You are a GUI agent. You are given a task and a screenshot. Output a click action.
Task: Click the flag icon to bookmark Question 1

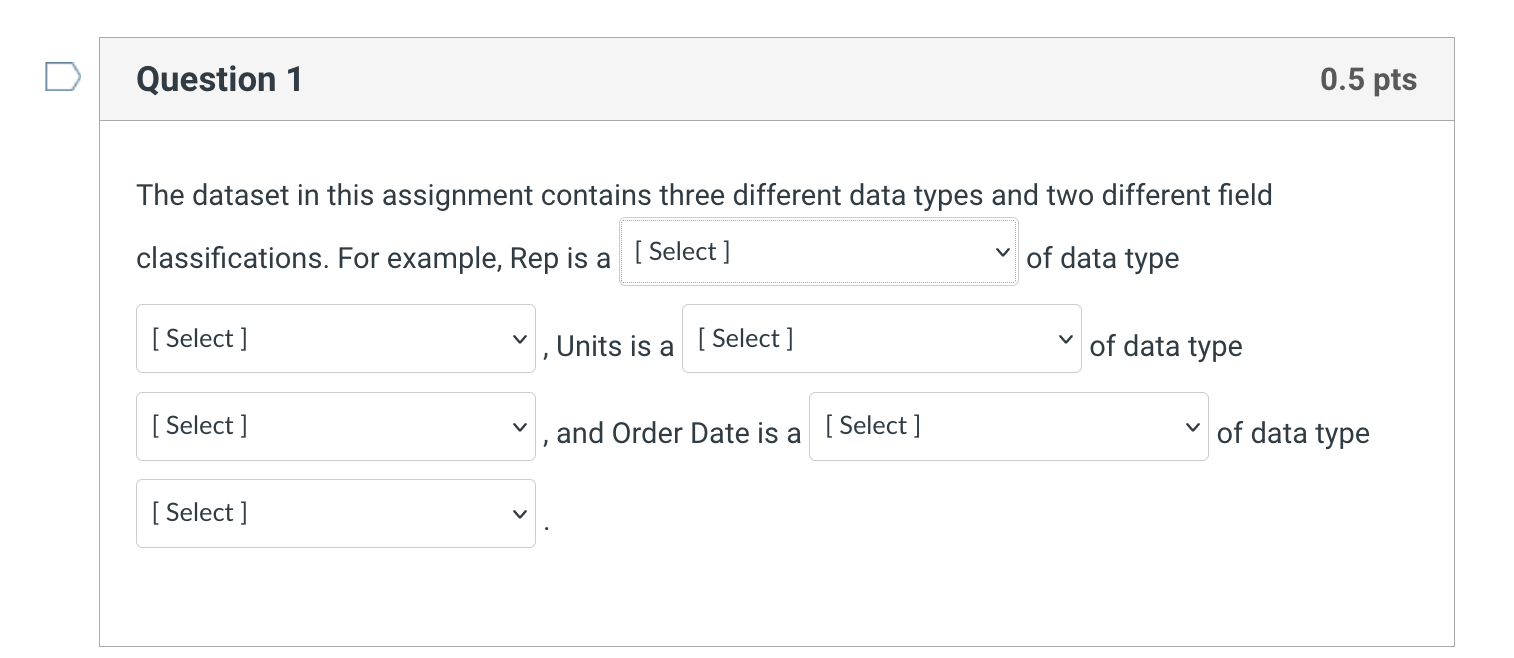pyautogui.click(x=62, y=76)
